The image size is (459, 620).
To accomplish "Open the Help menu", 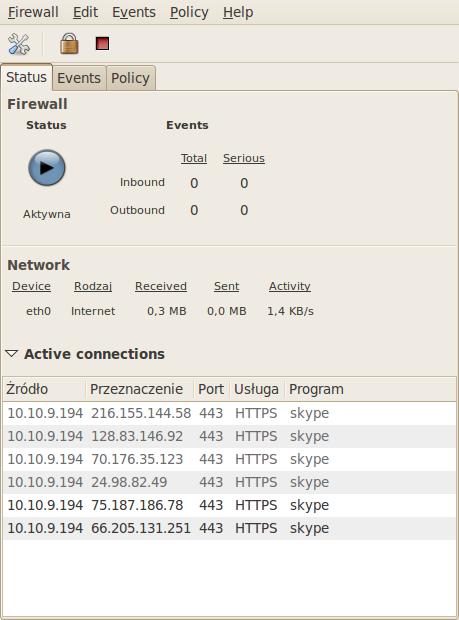I will (x=238, y=12).
